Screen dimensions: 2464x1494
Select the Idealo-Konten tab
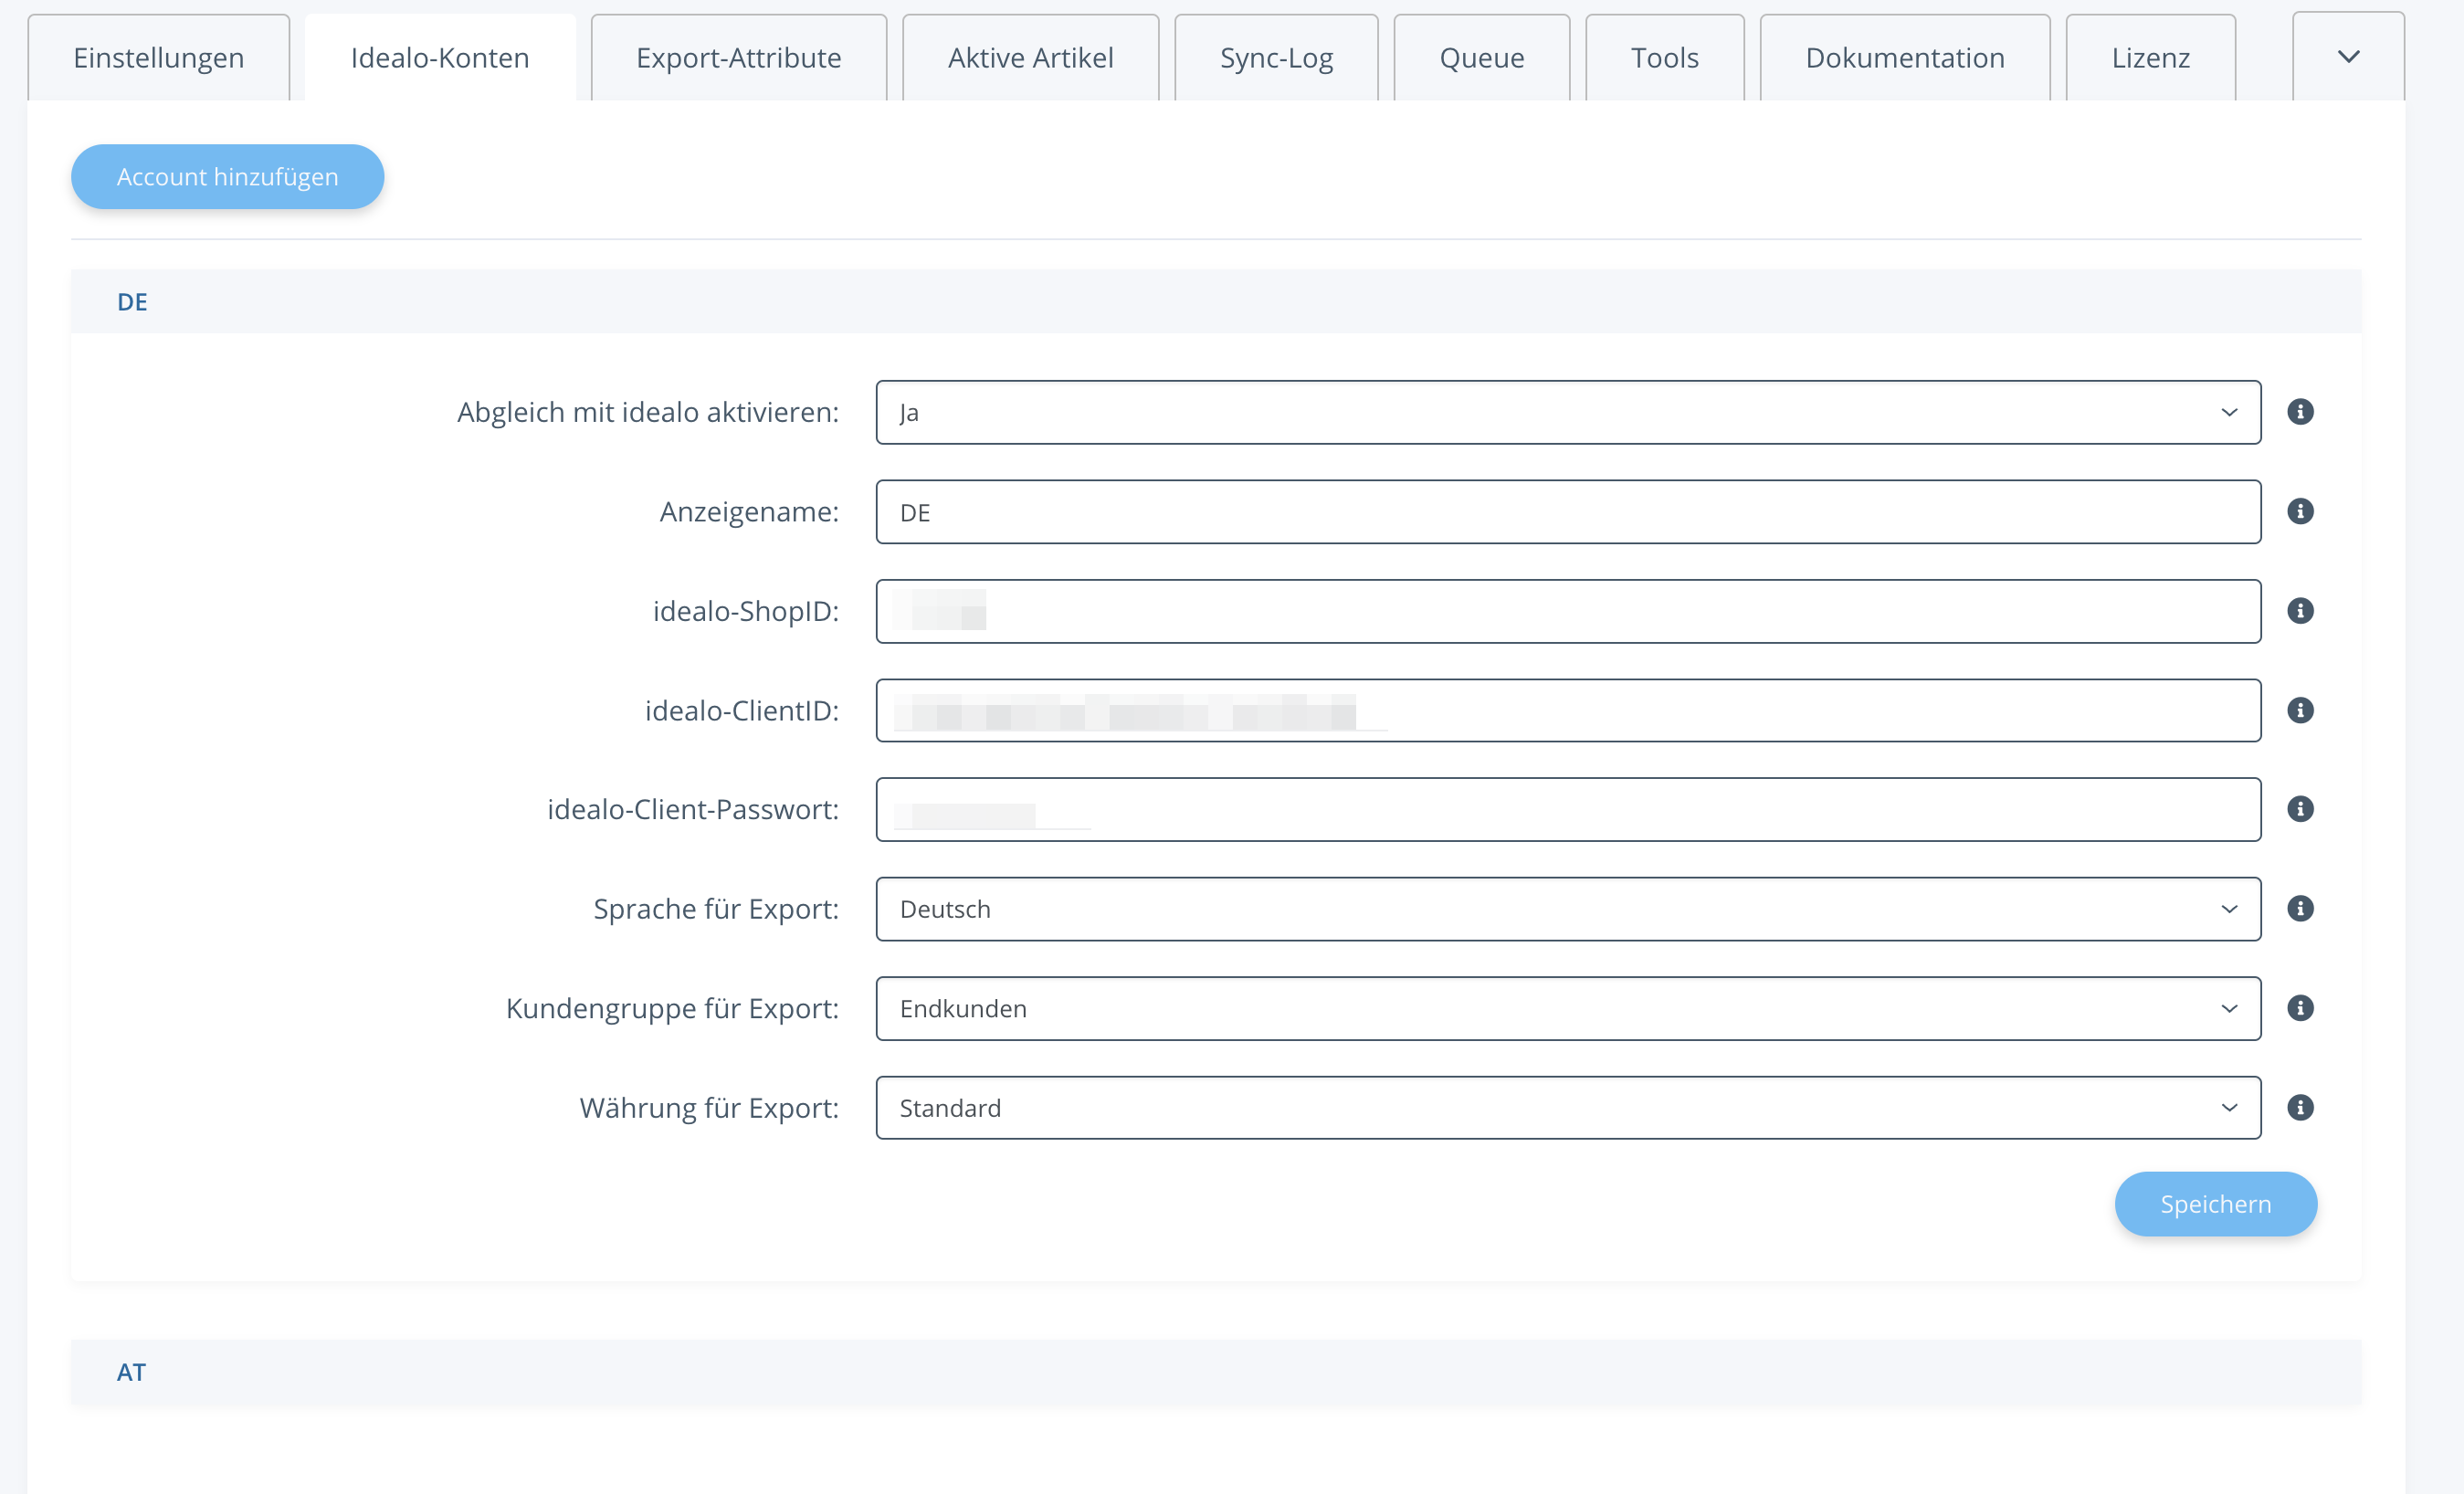click(440, 58)
